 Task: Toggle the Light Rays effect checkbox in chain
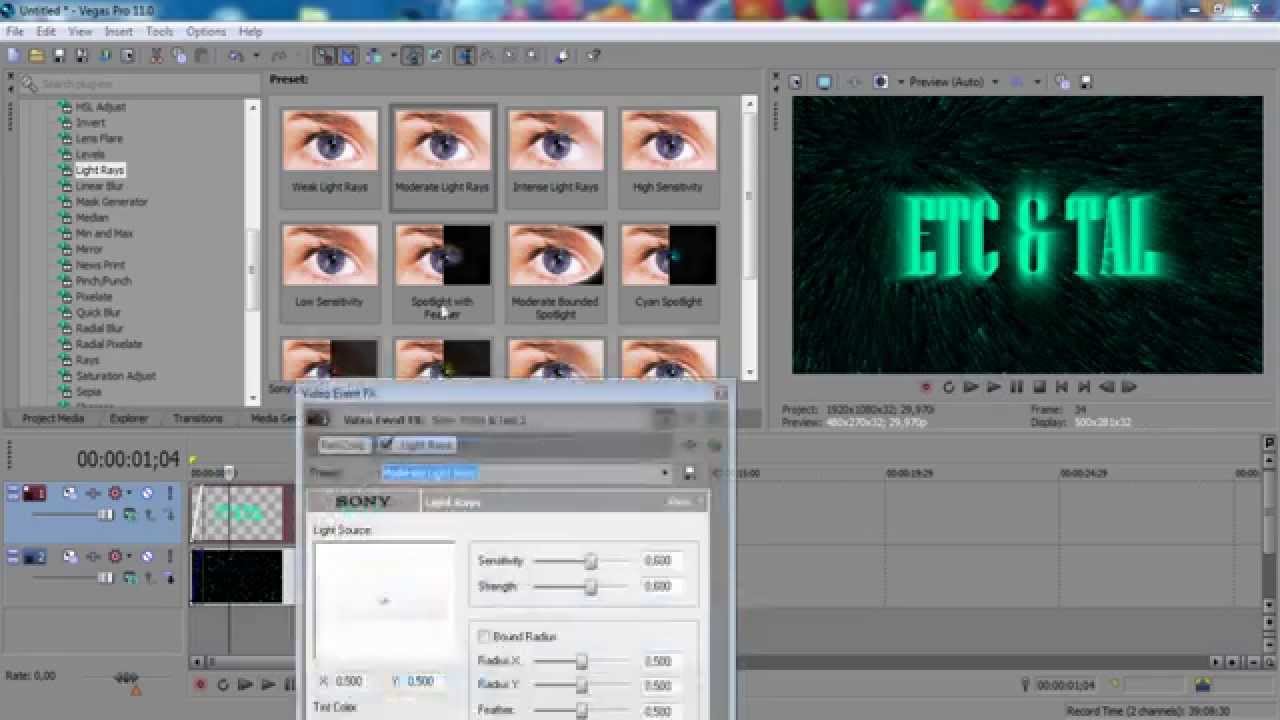pyautogui.click(x=386, y=444)
